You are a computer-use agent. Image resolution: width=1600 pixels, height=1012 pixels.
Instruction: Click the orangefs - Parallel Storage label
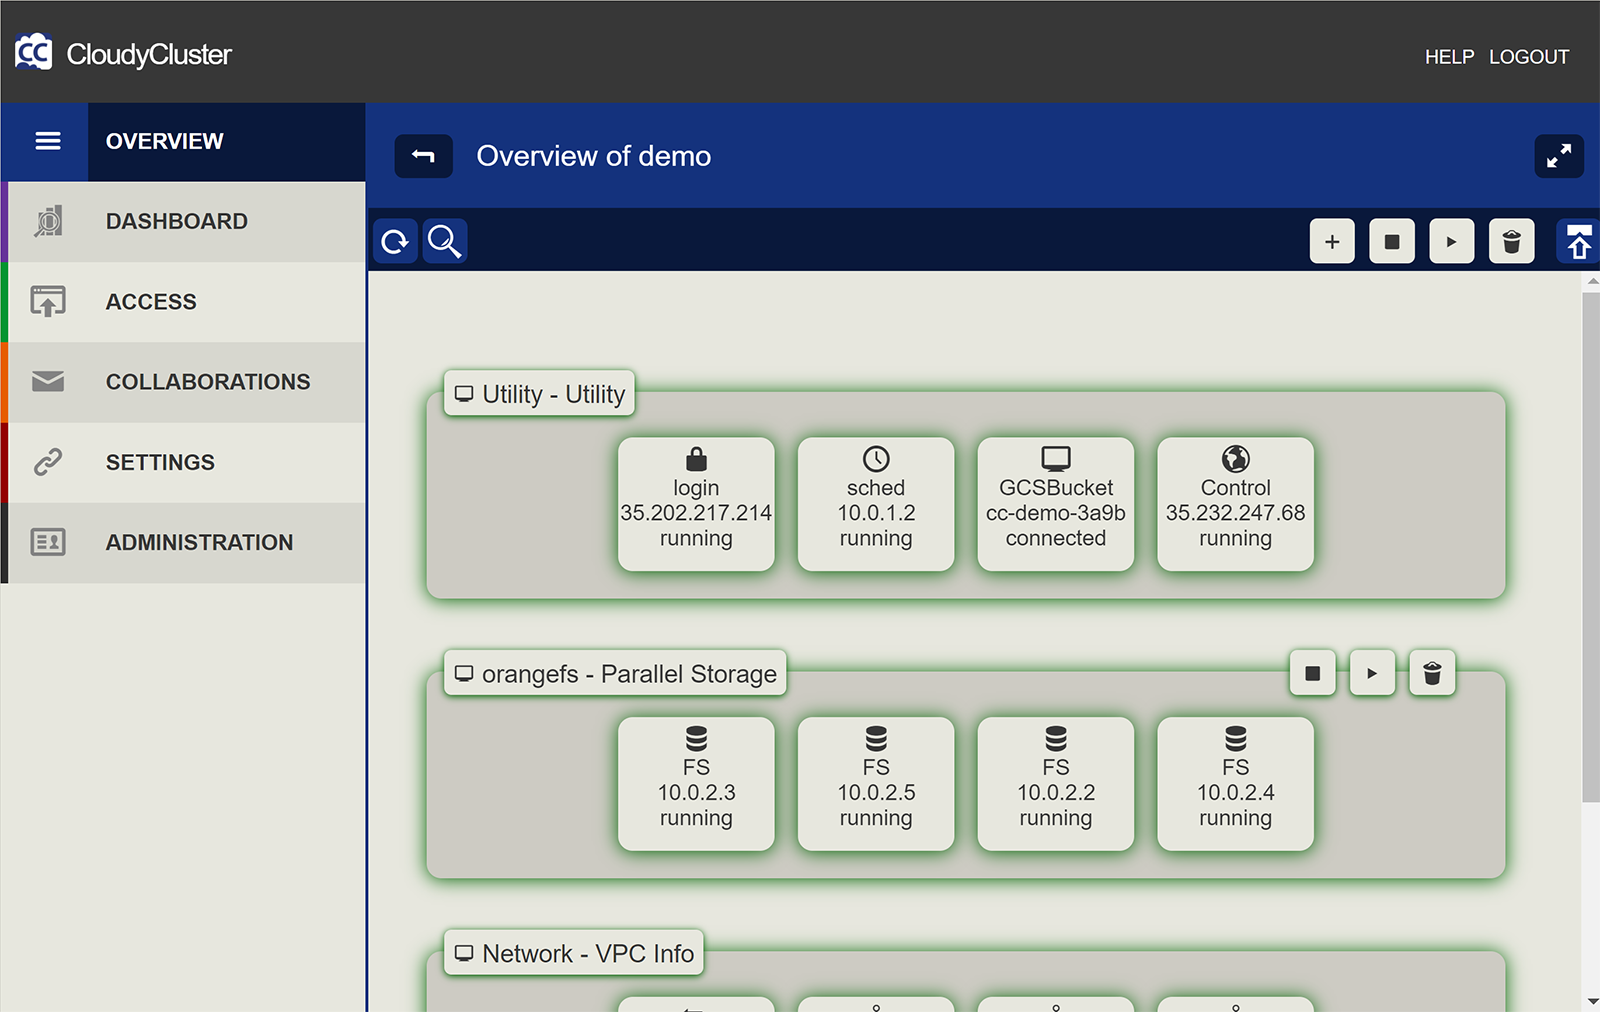[x=615, y=674]
